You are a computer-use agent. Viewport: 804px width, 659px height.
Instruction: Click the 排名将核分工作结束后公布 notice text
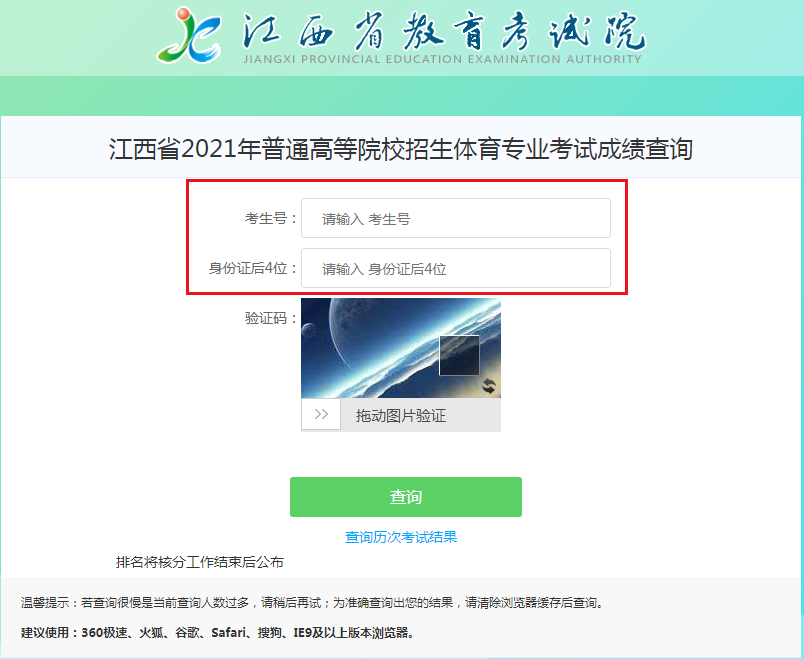199,562
